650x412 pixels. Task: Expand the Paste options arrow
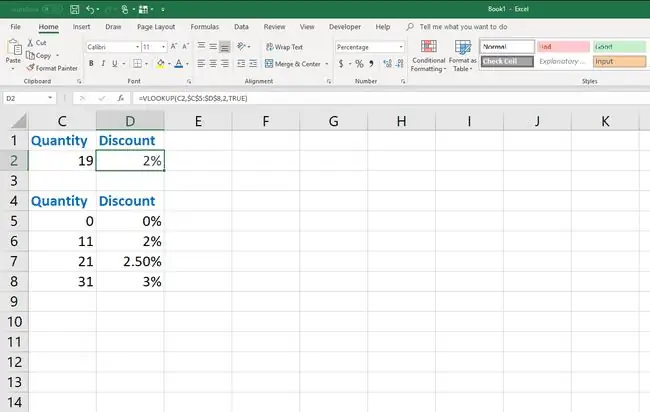pyautogui.click(x=13, y=68)
